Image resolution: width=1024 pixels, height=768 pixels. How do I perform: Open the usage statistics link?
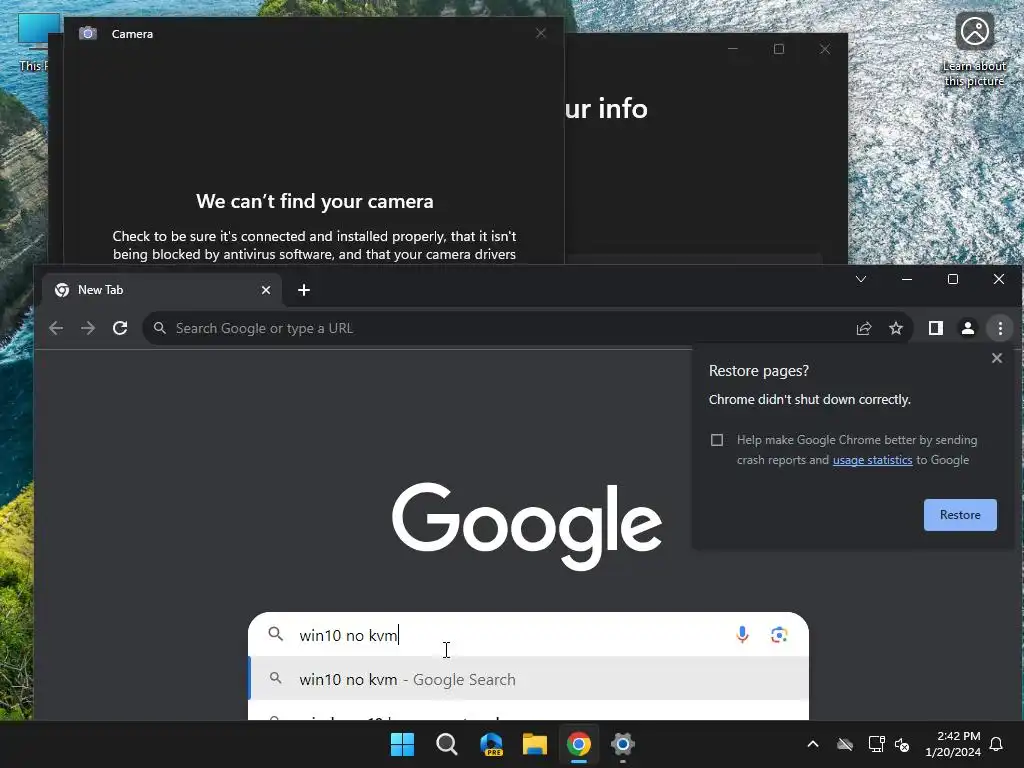coord(872,460)
